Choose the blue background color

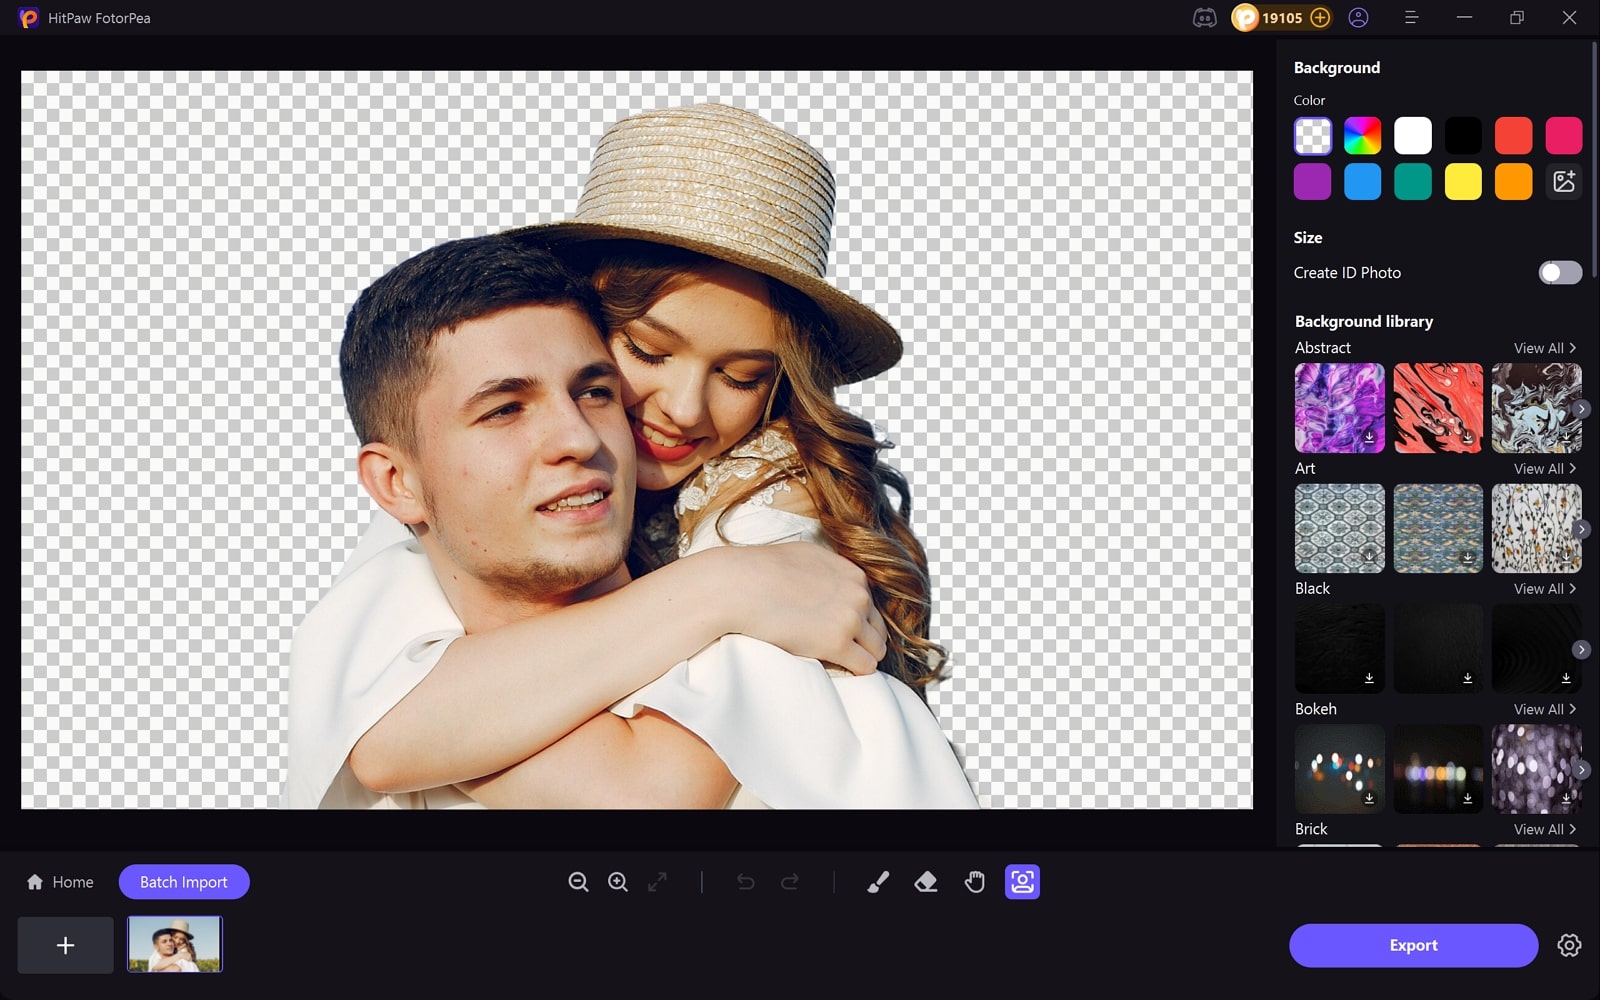pyautogui.click(x=1362, y=182)
